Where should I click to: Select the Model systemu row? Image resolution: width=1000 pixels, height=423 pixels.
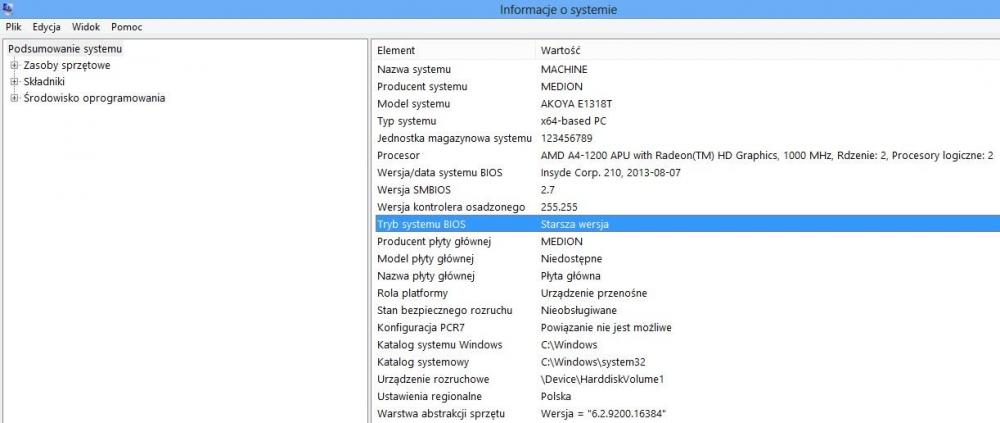point(414,104)
